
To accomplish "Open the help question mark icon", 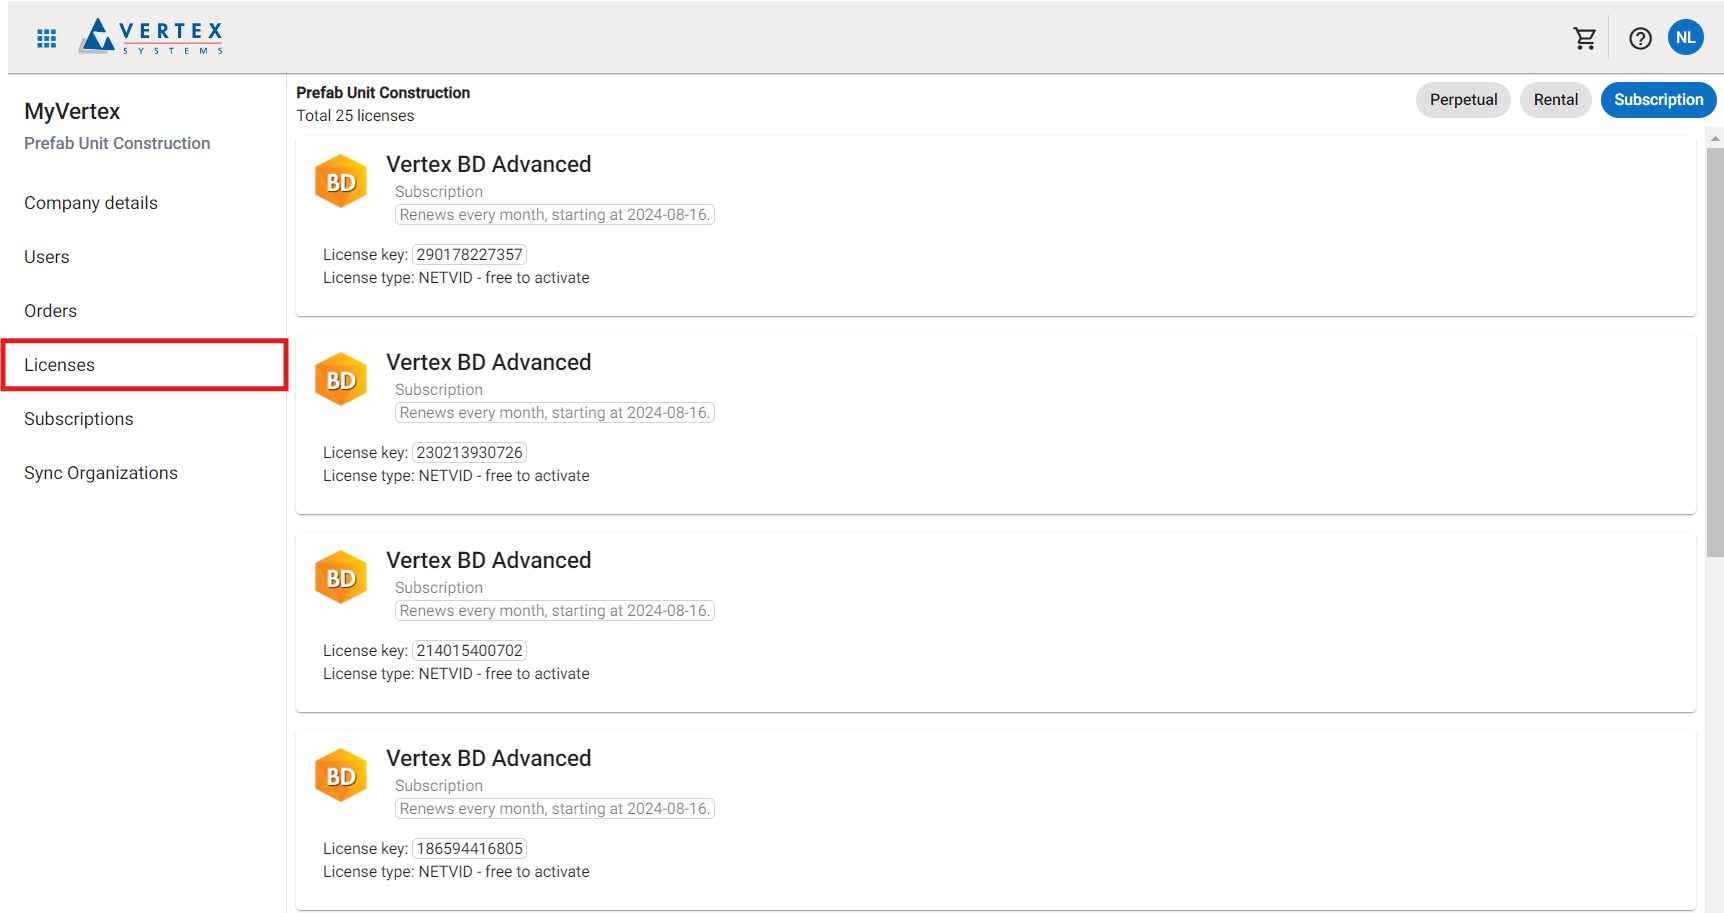I will [1640, 38].
